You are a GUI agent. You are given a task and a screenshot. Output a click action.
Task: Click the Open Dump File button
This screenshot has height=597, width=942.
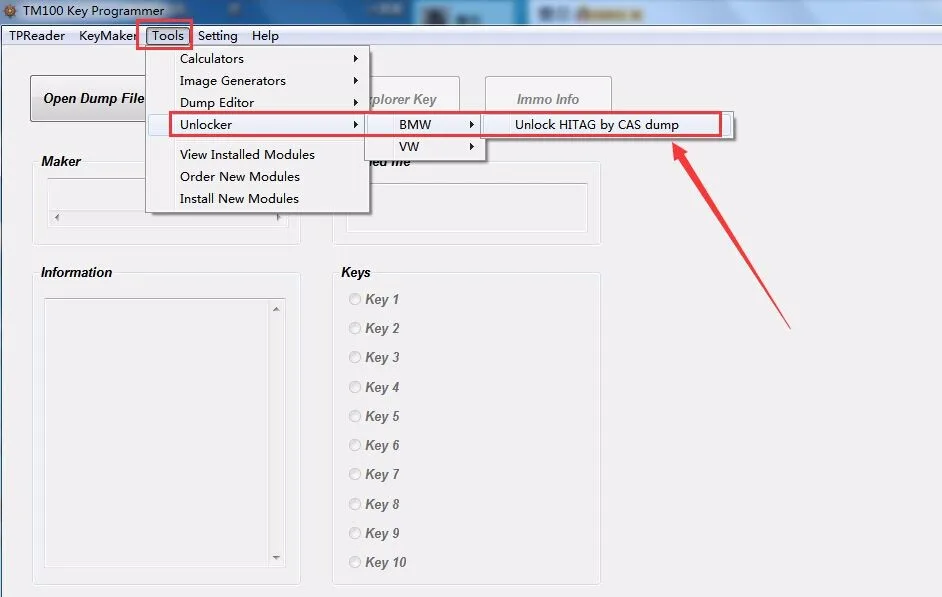(90, 98)
